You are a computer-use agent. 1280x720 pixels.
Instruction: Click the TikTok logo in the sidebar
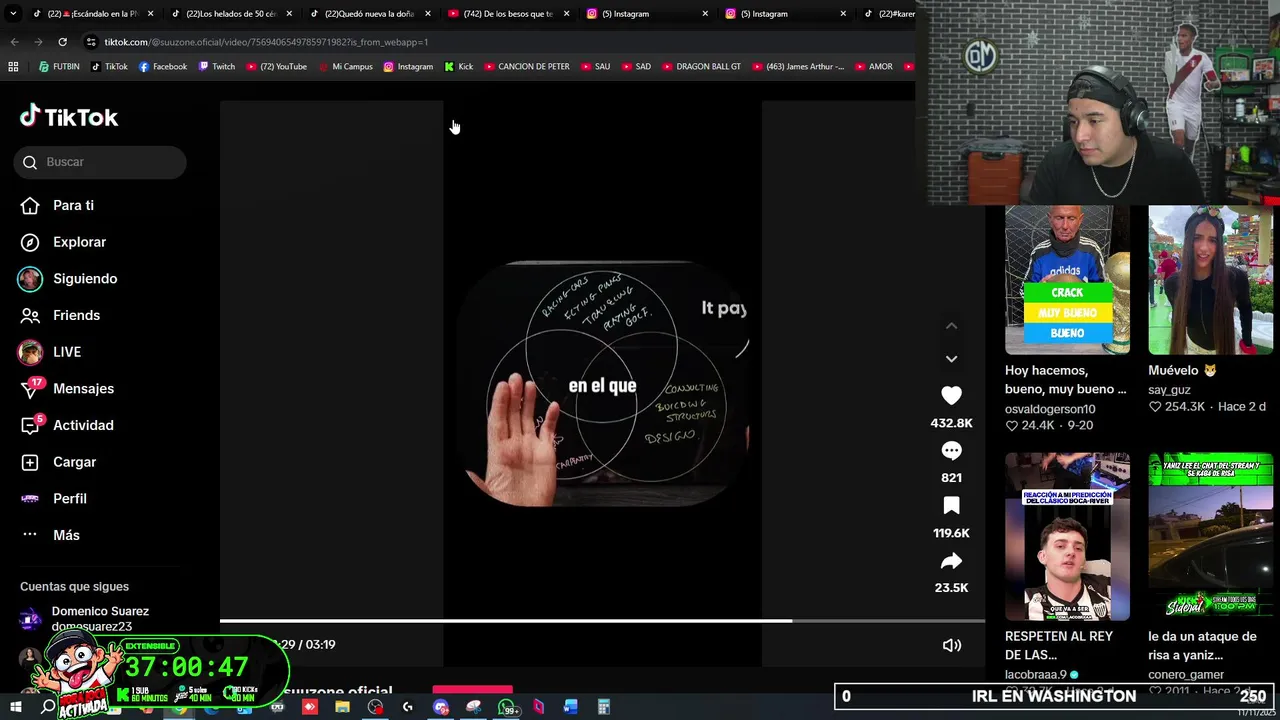[69, 117]
